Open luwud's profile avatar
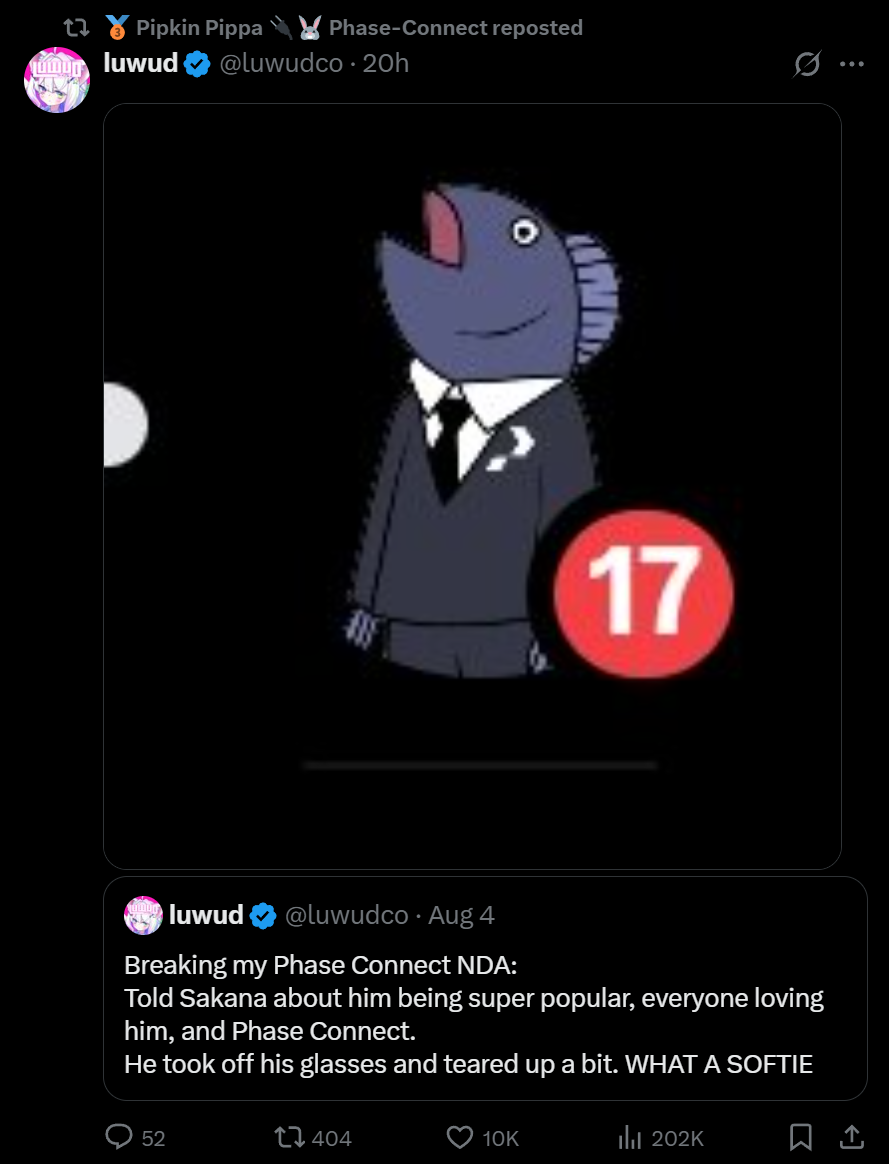The image size is (889, 1164). 57,80
